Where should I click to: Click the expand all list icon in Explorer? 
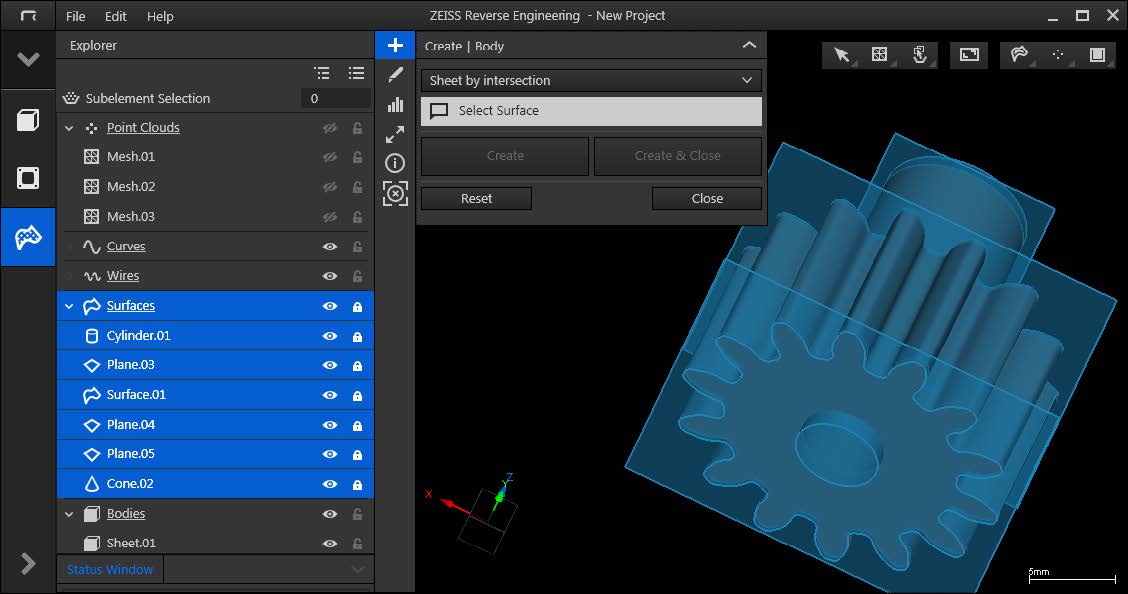tap(356, 73)
